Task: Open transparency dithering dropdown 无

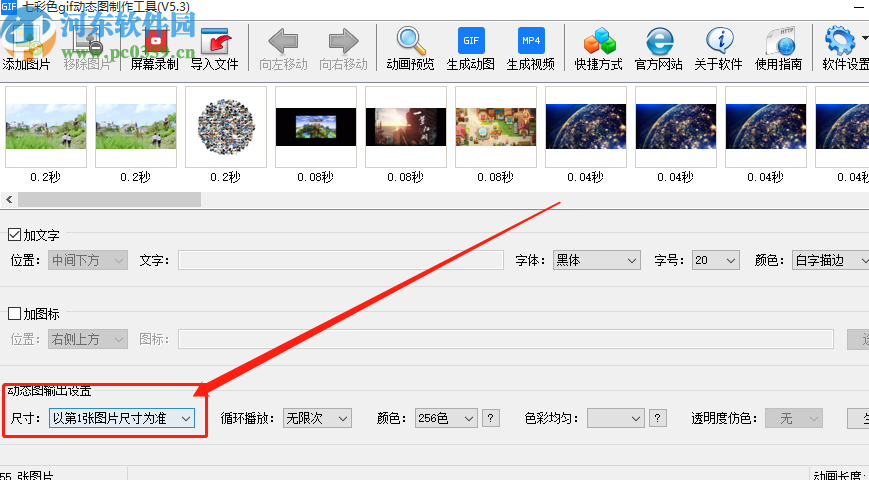Action: pos(794,418)
